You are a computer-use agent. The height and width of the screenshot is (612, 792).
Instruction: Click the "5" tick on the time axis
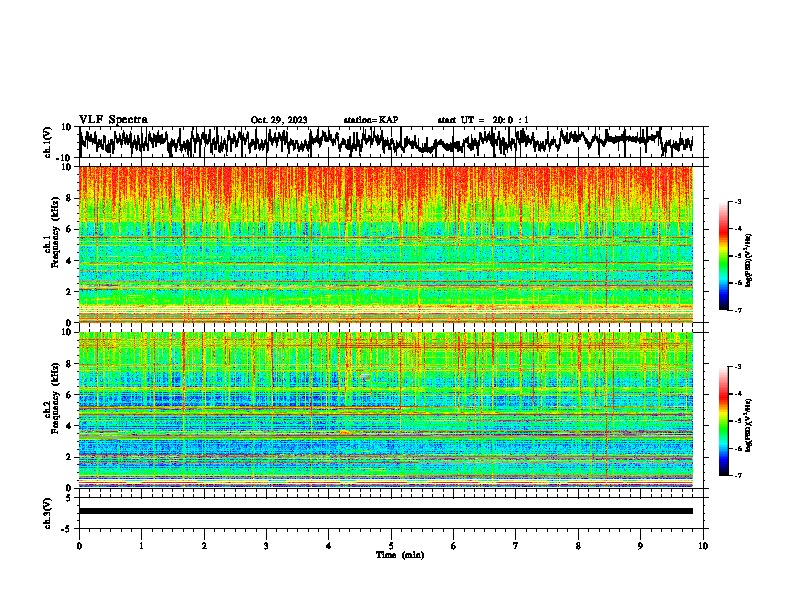[x=391, y=546]
